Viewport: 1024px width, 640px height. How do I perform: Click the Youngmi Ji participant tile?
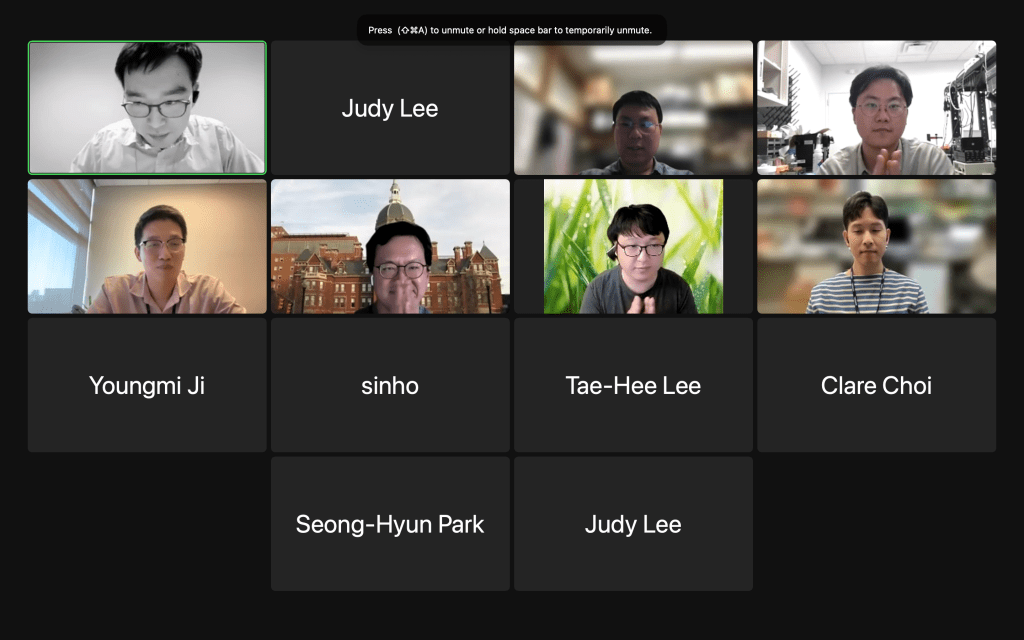(147, 385)
